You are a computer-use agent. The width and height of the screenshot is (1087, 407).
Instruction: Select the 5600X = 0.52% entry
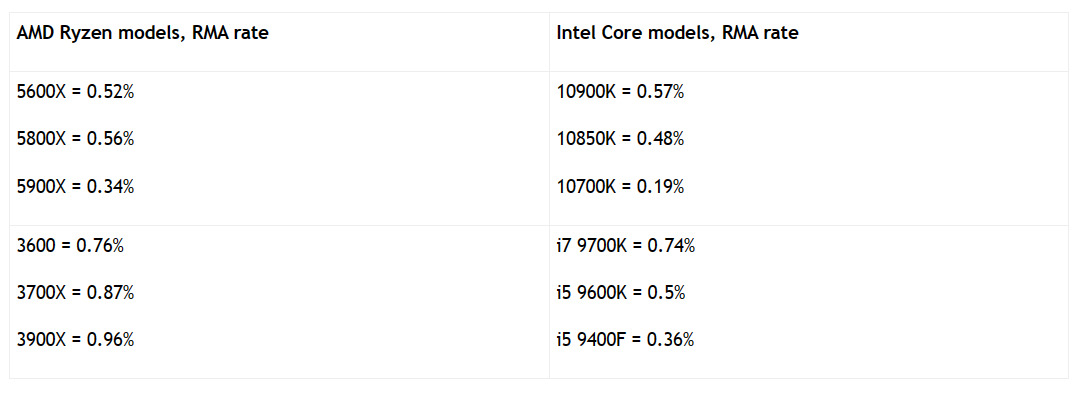coord(76,92)
